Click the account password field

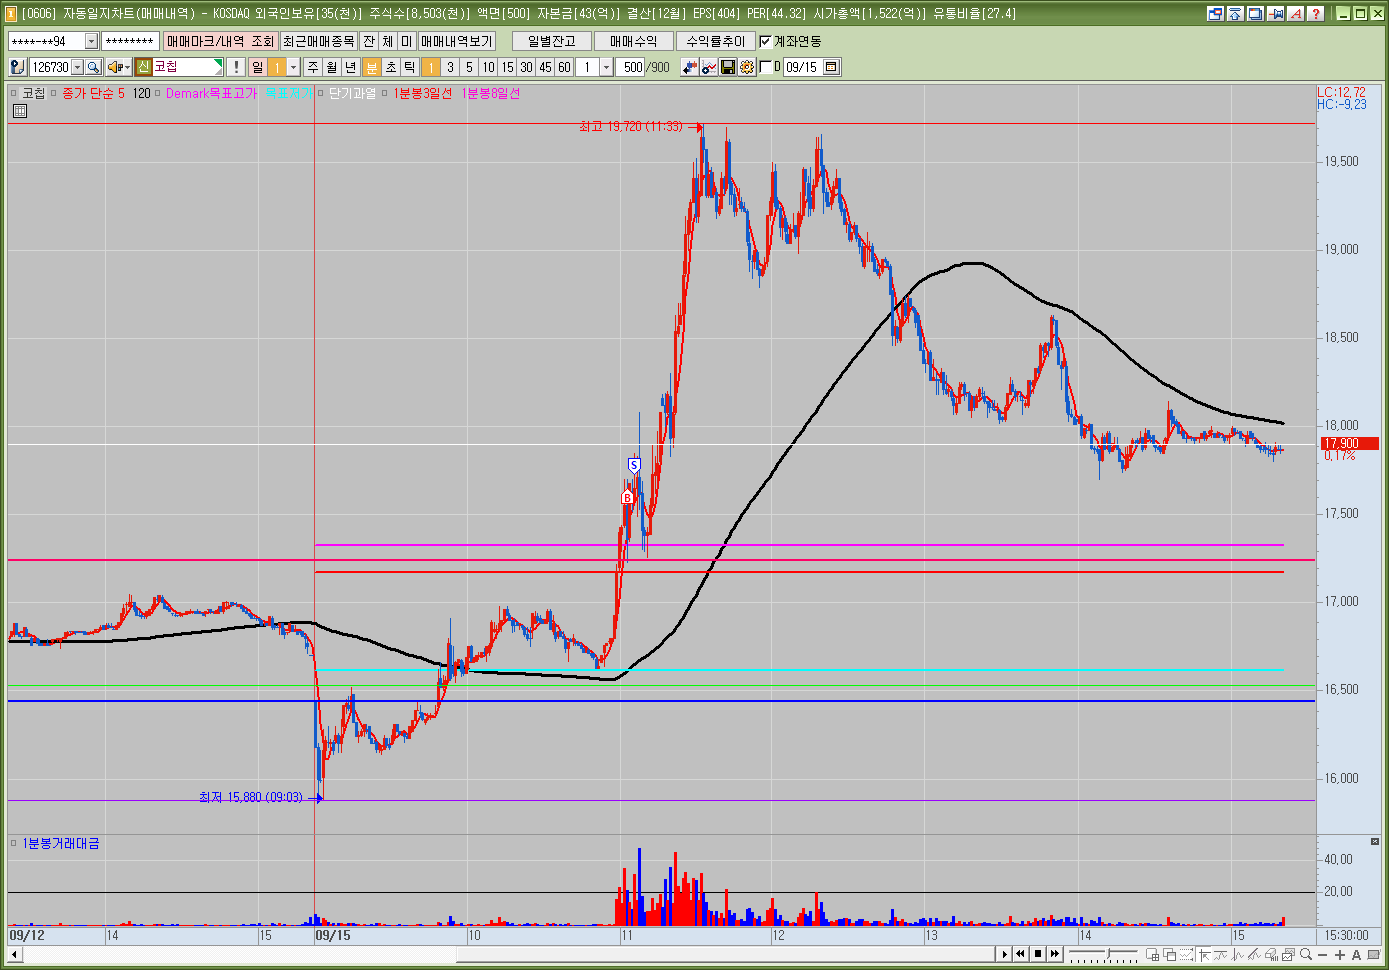[x=130, y=41]
